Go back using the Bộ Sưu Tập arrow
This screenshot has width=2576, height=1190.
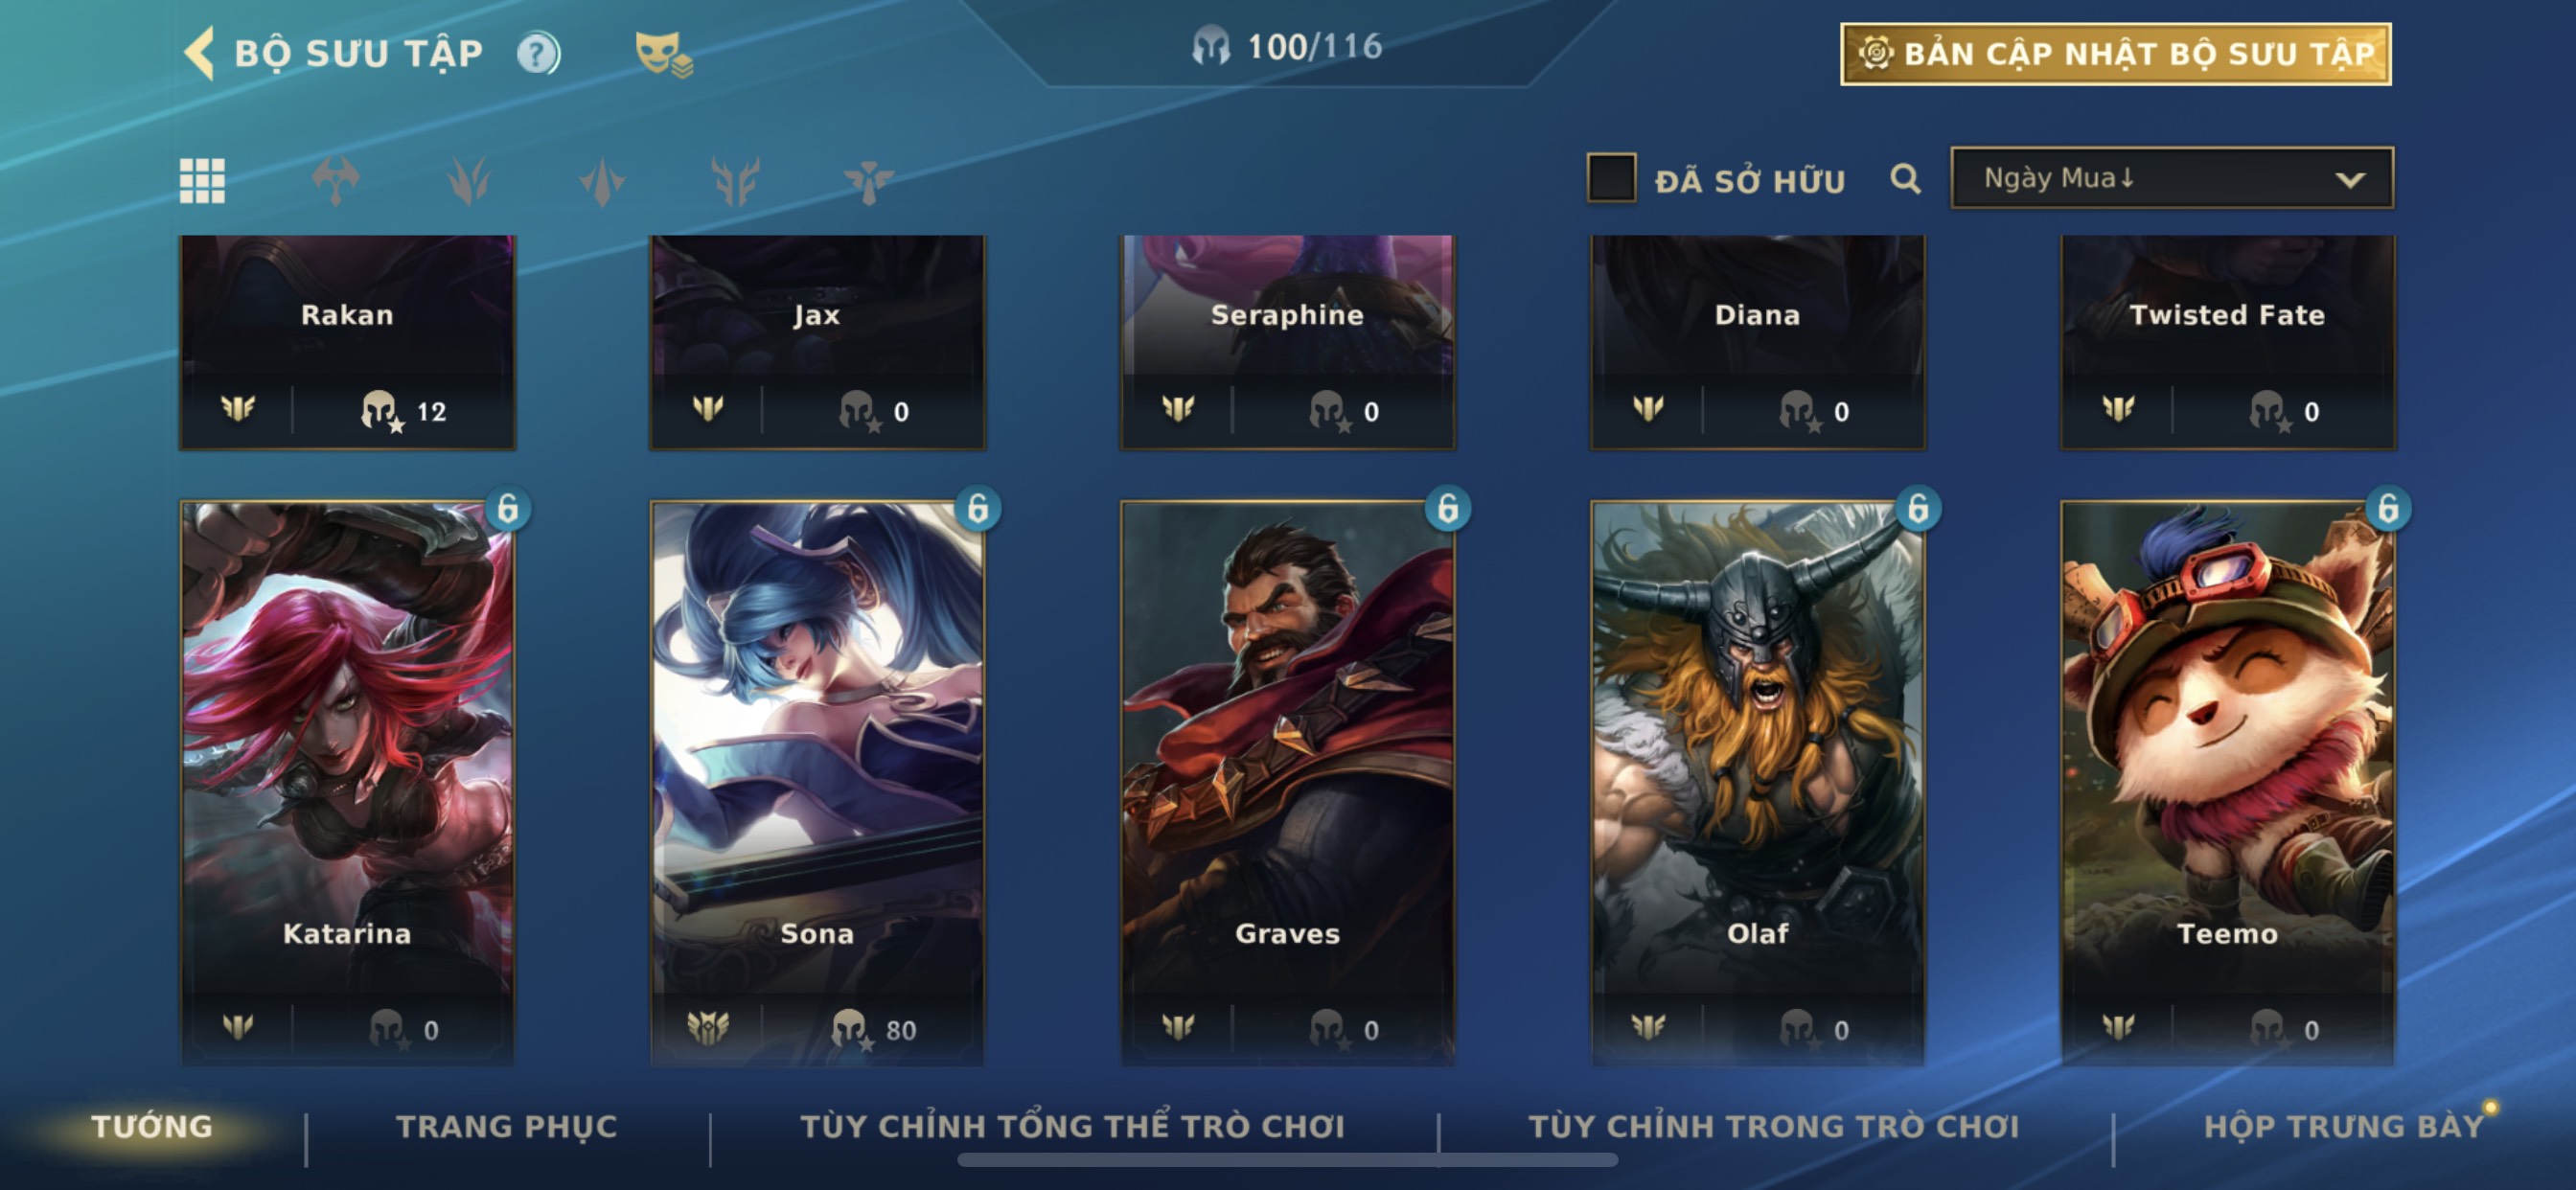coord(199,52)
